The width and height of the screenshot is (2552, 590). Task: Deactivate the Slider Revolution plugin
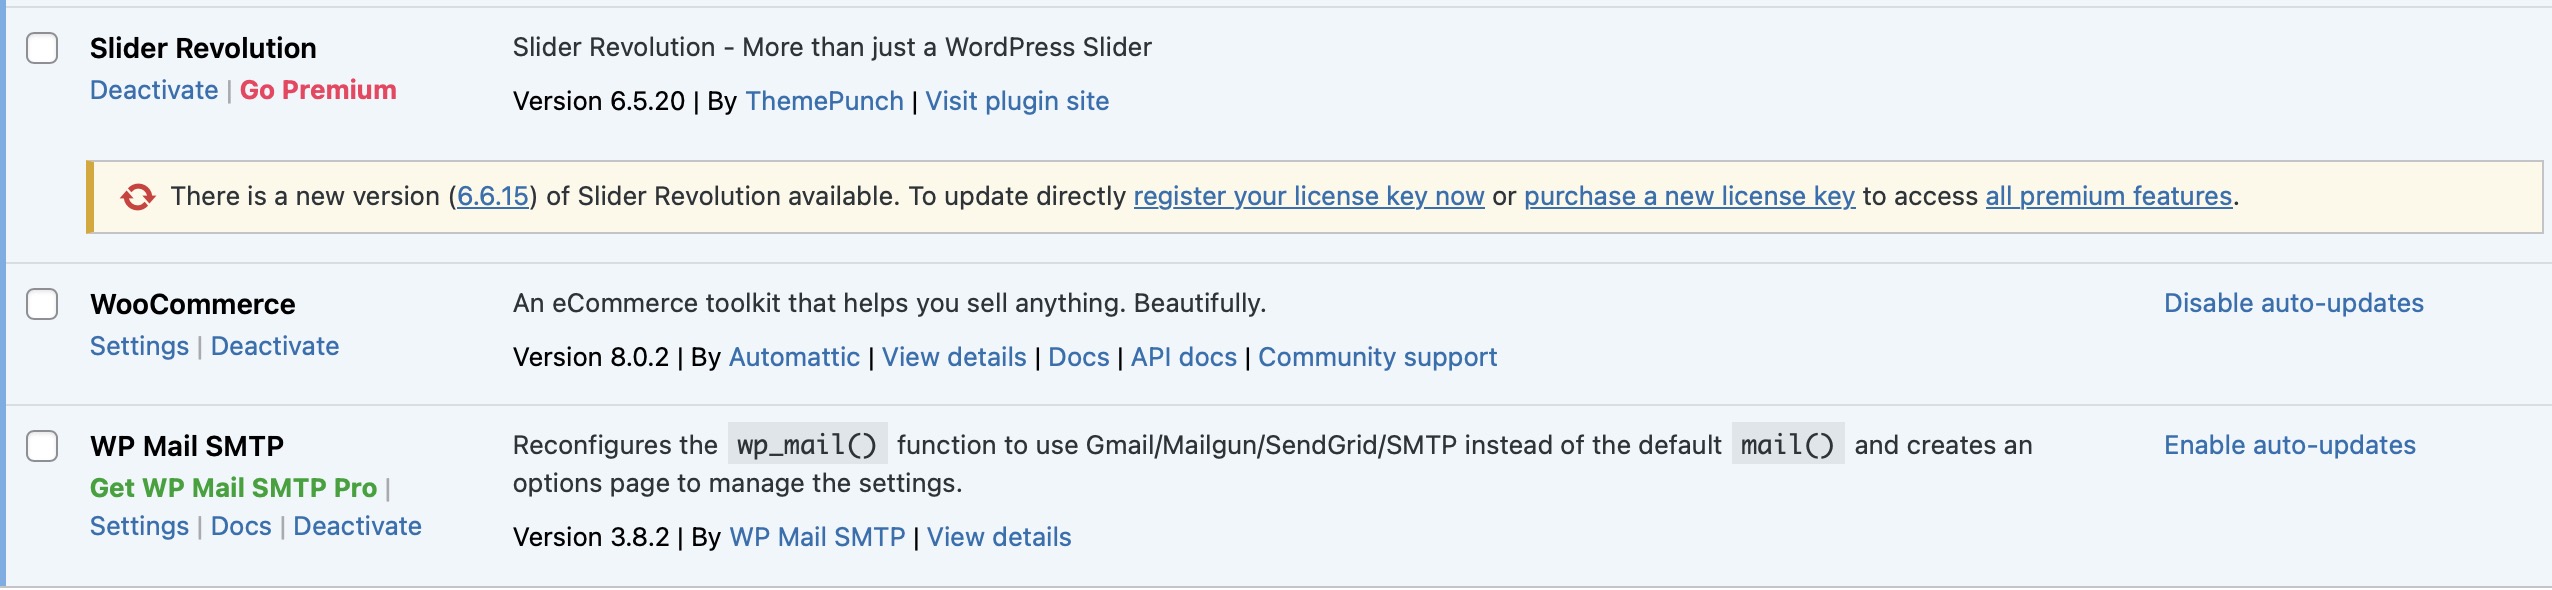(x=154, y=90)
